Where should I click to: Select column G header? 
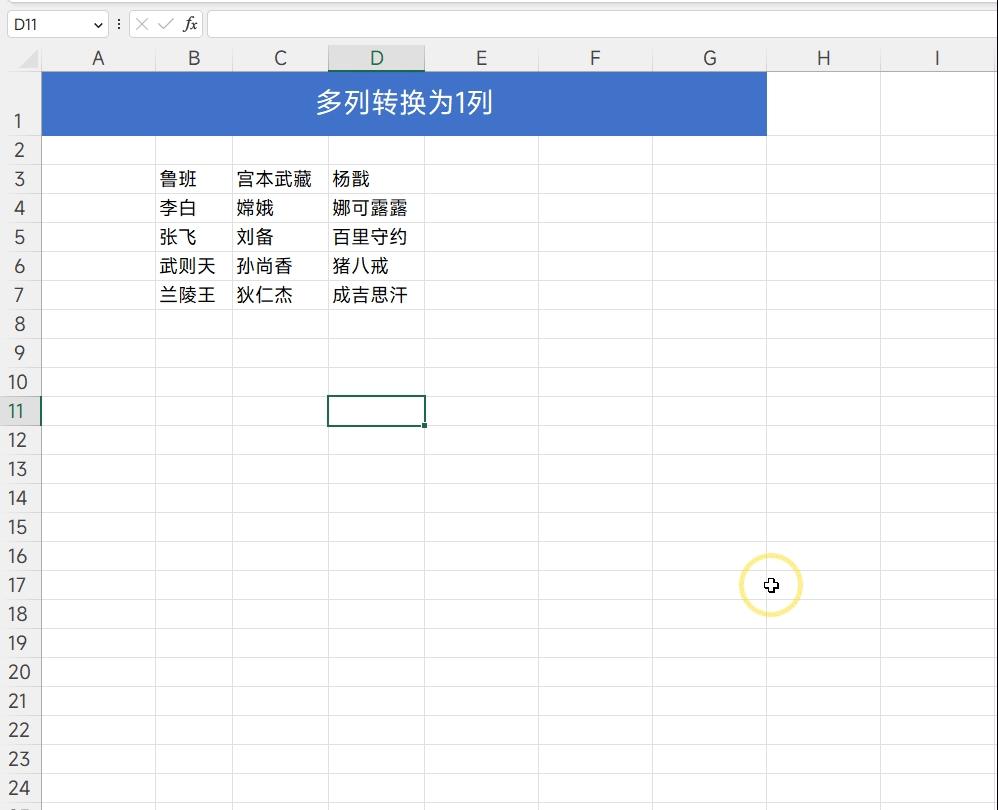709,58
